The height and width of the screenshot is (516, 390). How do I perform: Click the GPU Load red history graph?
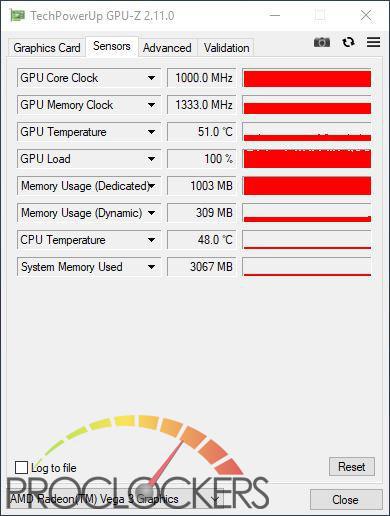[307, 159]
